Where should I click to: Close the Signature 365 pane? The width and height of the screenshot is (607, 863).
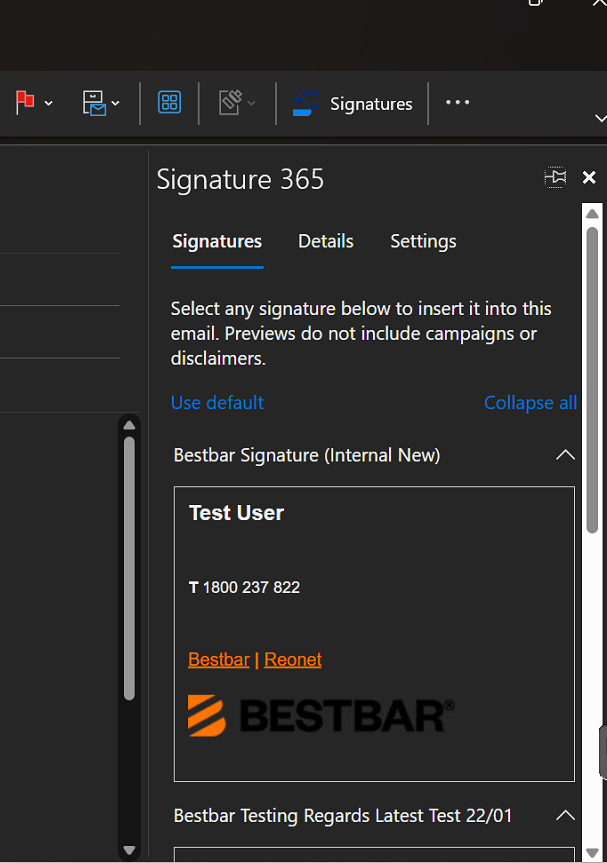click(589, 177)
